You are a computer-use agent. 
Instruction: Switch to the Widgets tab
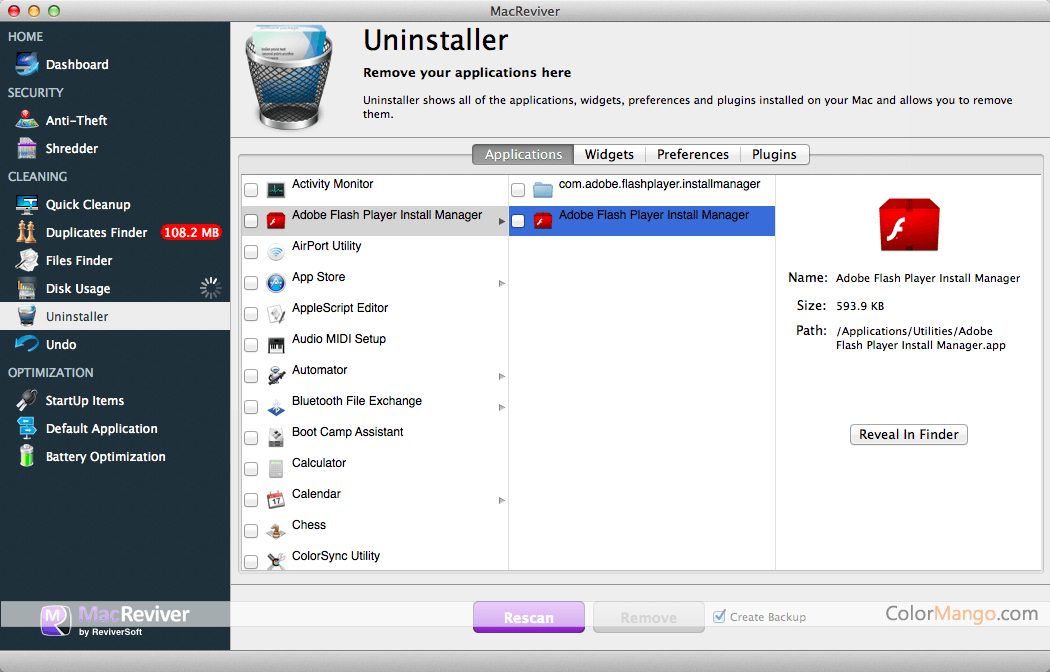point(609,154)
